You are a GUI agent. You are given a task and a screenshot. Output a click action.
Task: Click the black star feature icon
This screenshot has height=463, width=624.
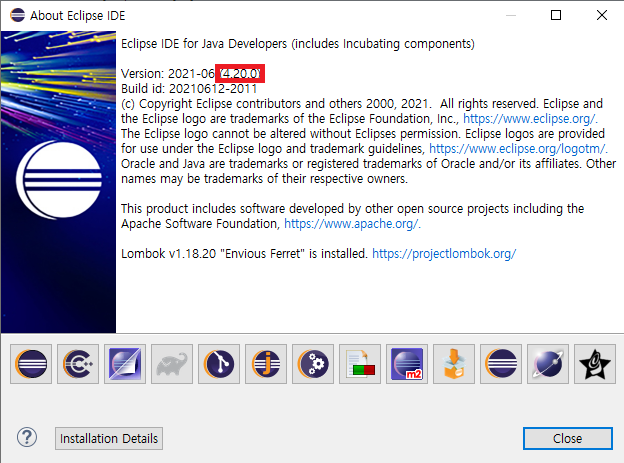click(595, 364)
